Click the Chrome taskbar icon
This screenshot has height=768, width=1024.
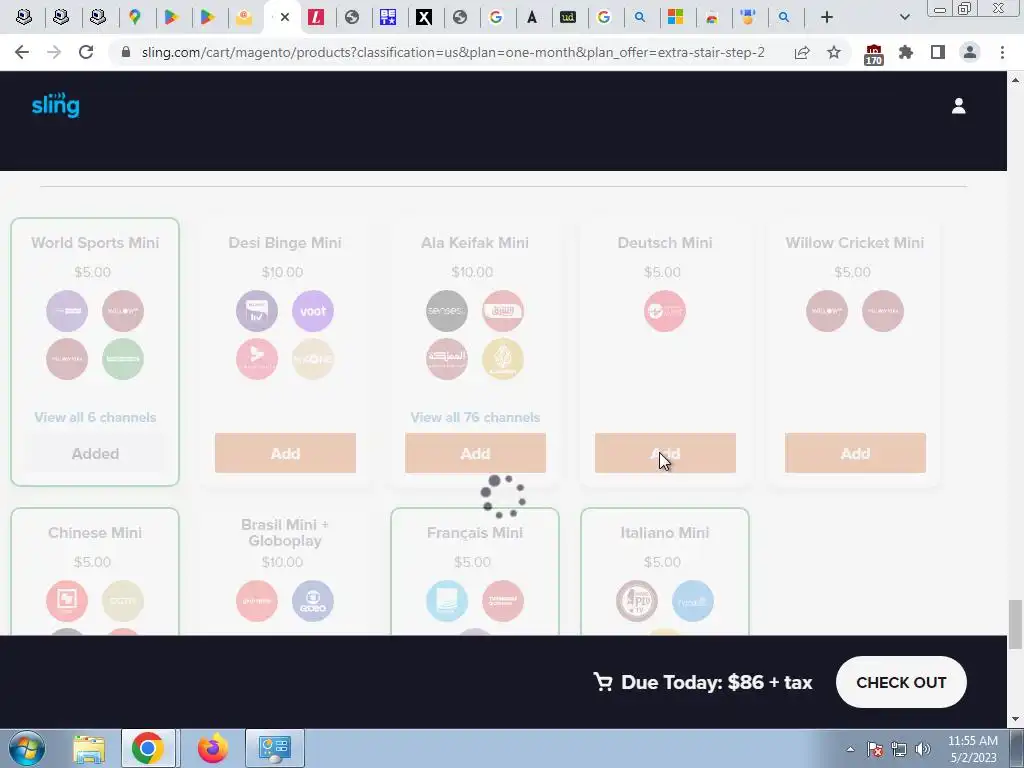click(148, 748)
